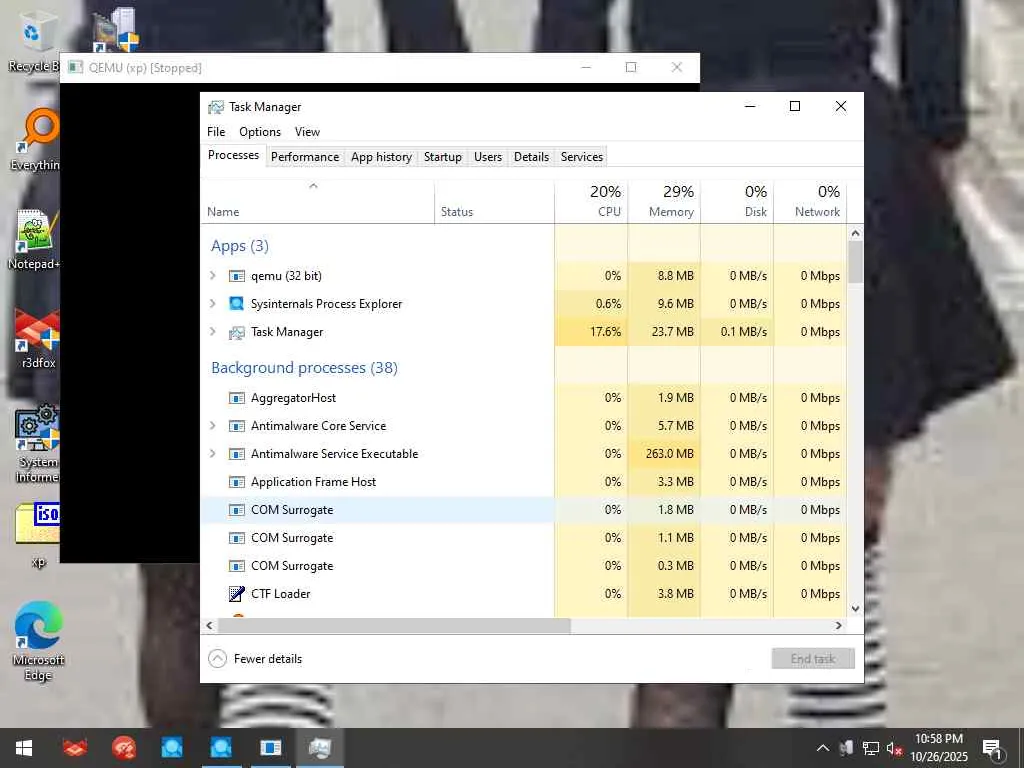The image size is (1024, 768).
Task: Open the File menu
Action: (216, 132)
